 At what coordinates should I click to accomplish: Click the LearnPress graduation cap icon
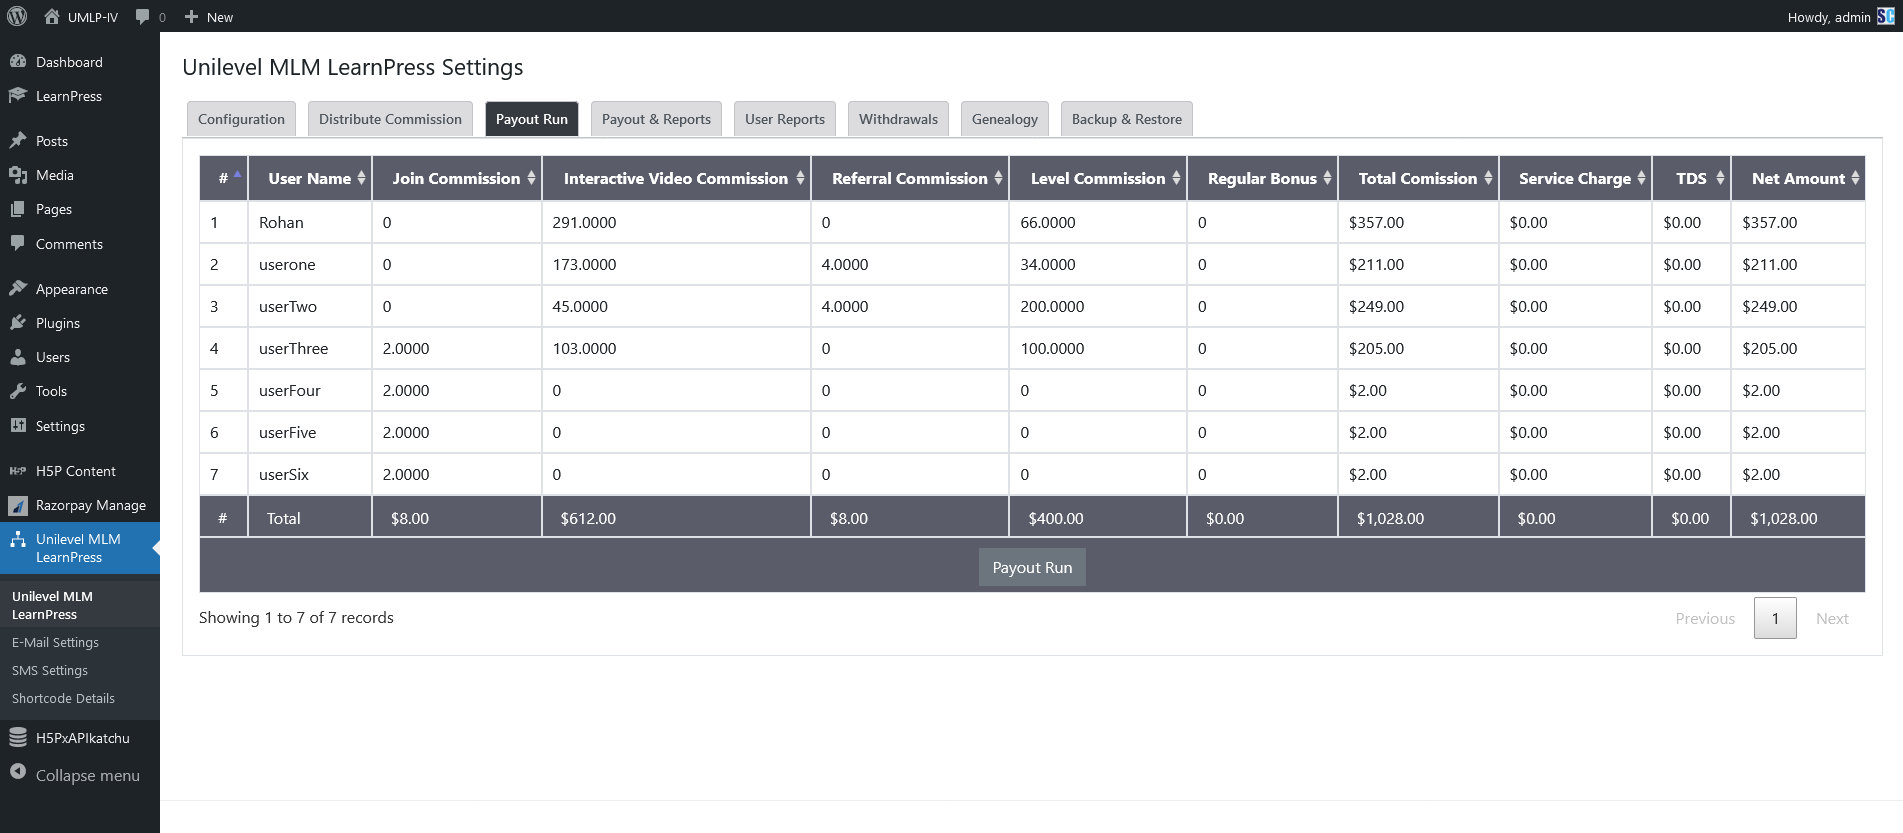click(18, 95)
